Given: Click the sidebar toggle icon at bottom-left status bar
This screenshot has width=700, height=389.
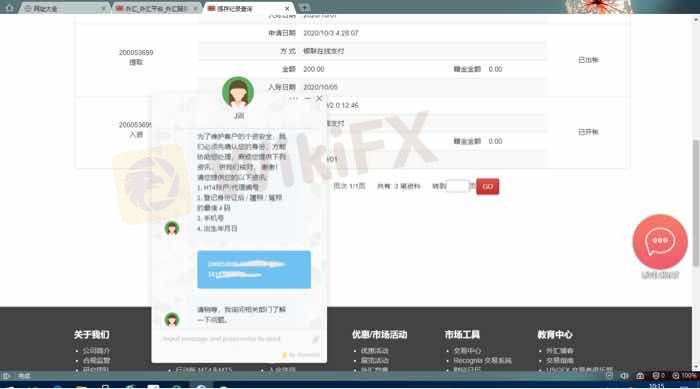Looking at the screenshot, I should point(6,376).
